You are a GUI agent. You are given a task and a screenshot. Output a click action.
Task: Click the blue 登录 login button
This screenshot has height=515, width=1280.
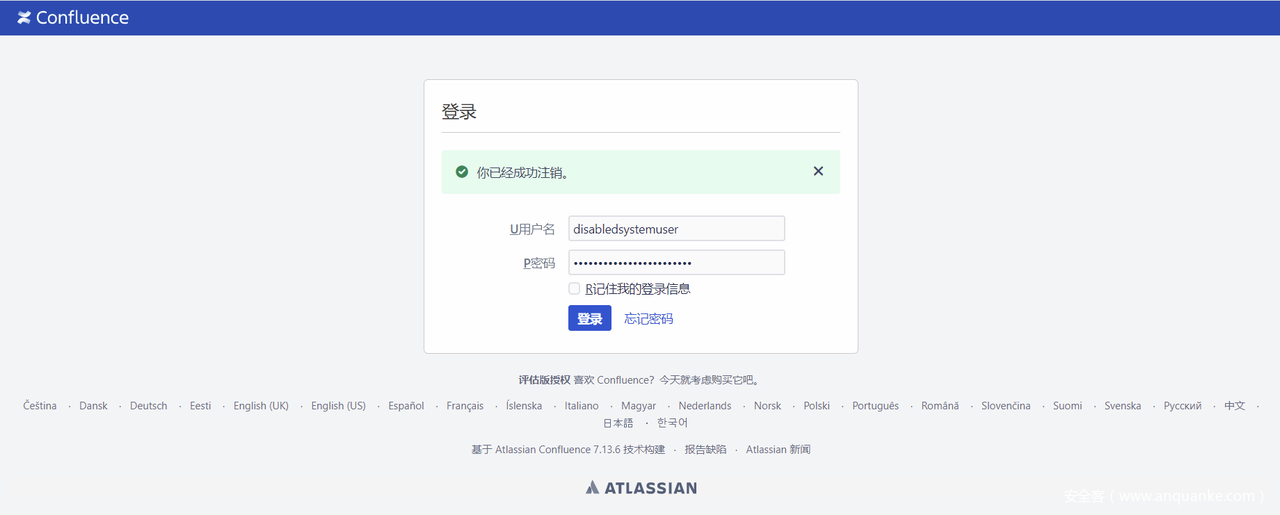point(590,318)
